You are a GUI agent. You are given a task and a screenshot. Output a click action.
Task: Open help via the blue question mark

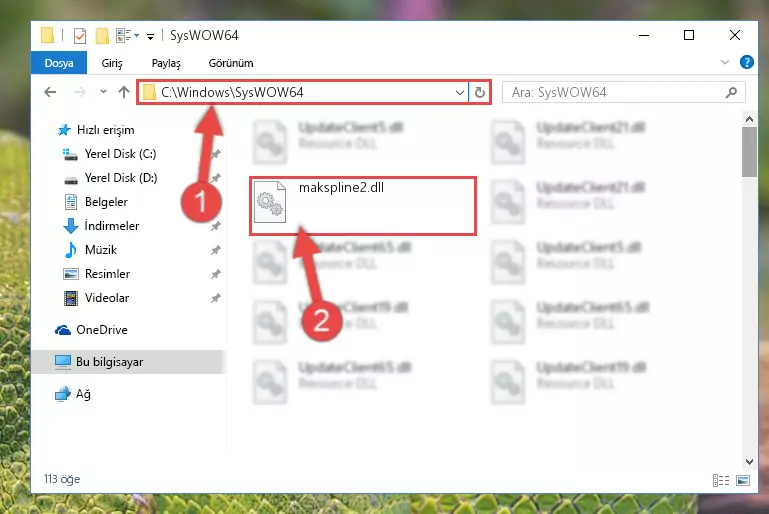click(746, 62)
